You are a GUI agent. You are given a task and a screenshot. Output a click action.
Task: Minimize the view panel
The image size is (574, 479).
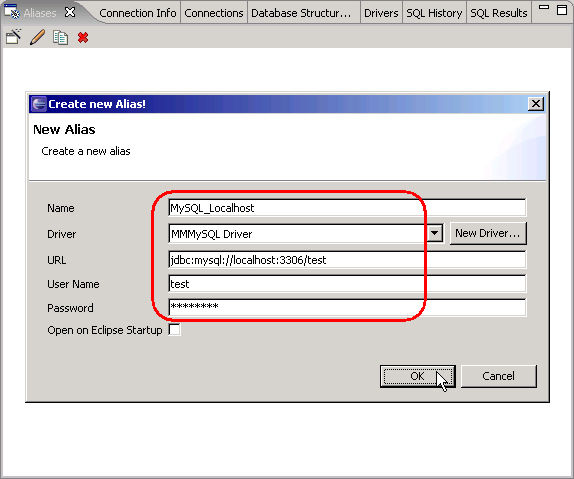pos(544,7)
